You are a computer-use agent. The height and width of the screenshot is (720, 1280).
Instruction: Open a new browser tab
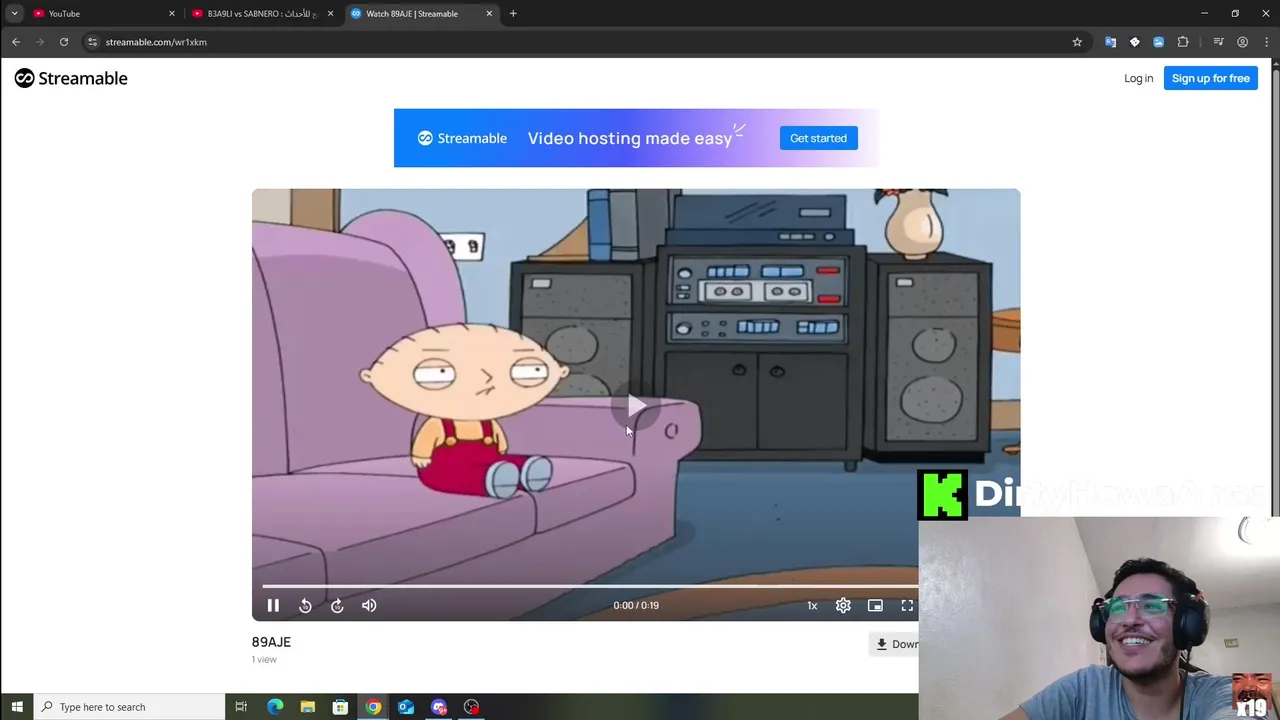513,14
